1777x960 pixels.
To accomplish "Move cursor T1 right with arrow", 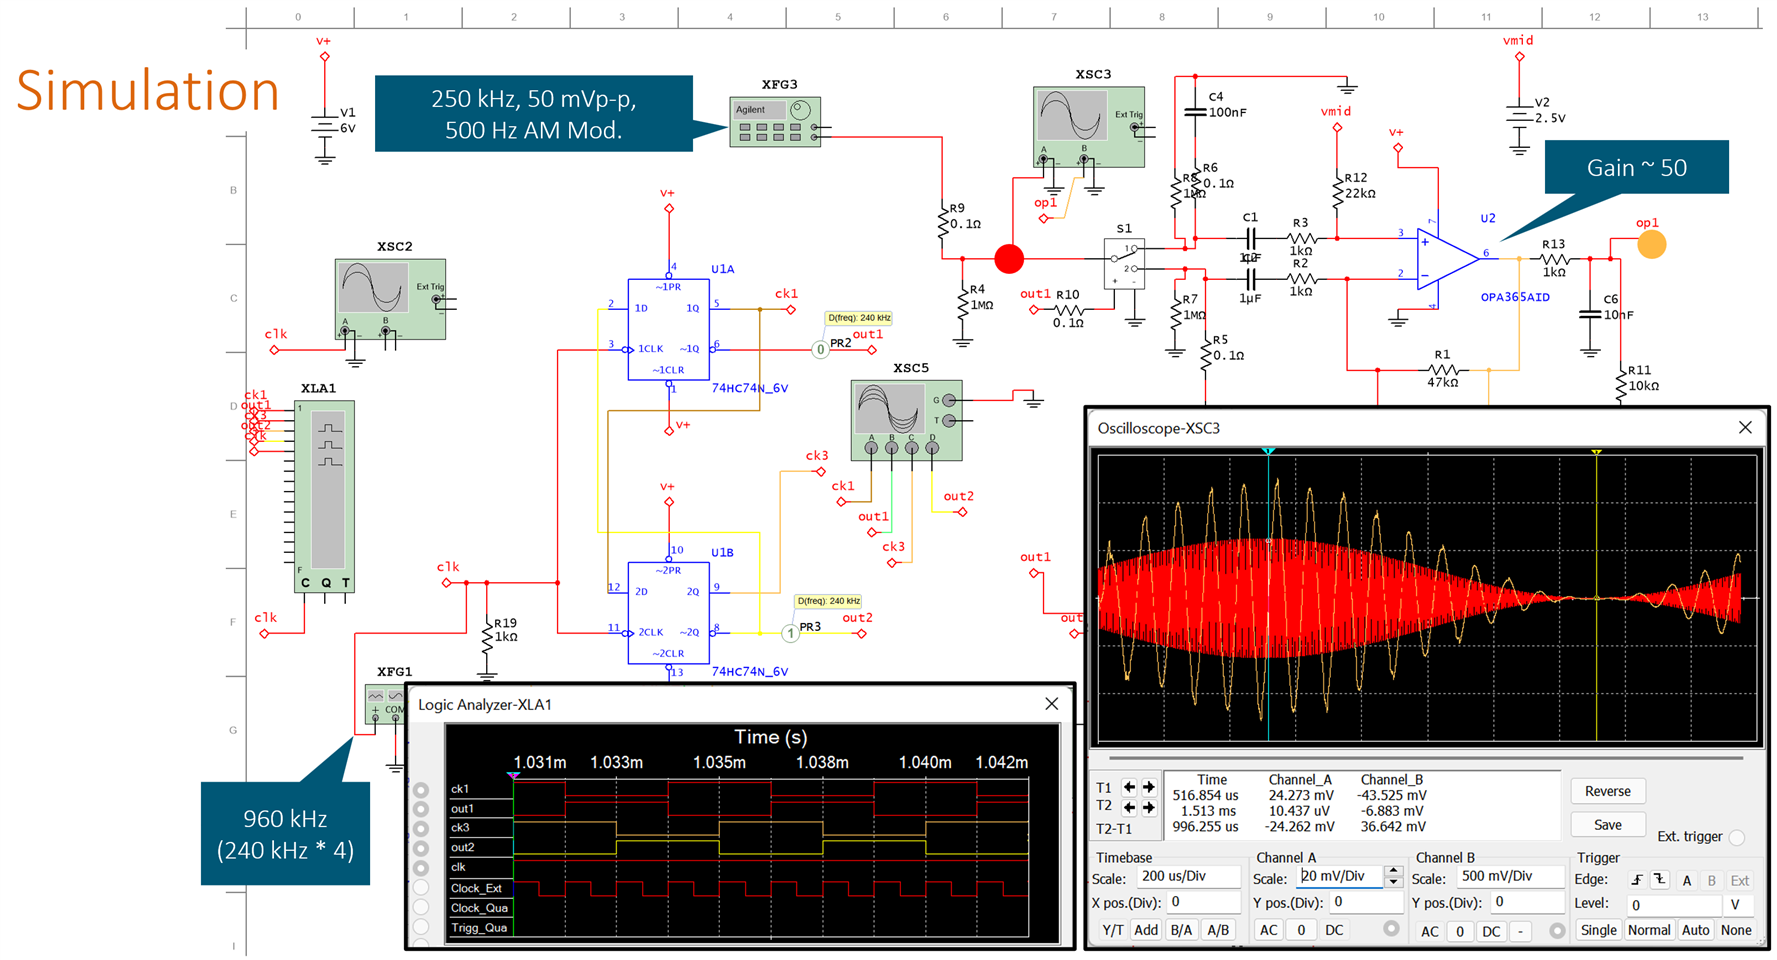I will (x=1149, y=787).
